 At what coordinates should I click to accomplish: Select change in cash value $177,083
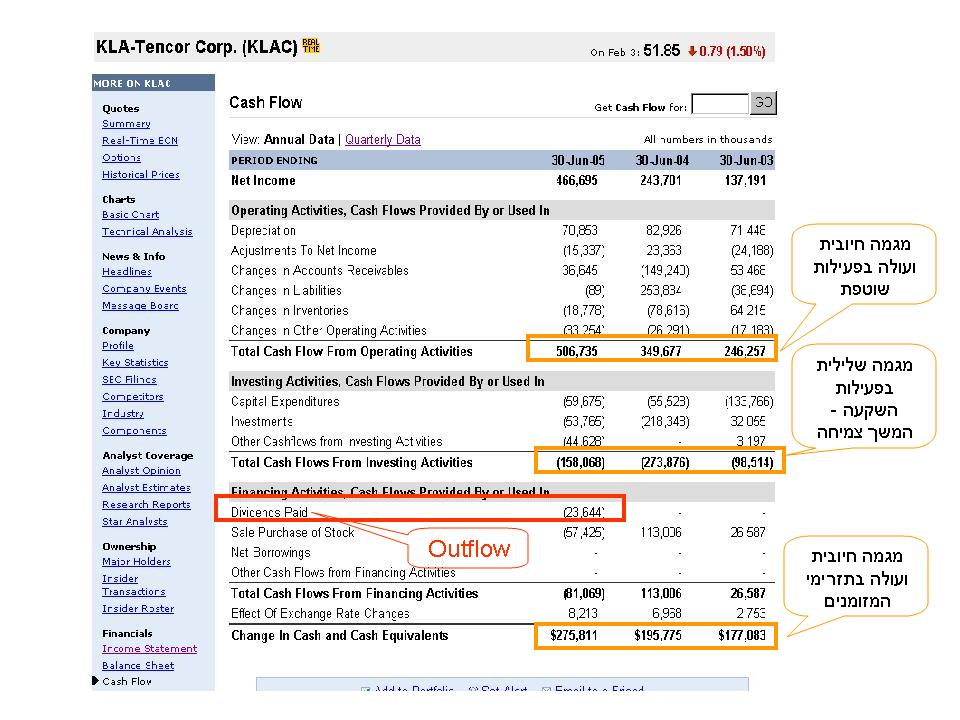[x=742, y=636]
